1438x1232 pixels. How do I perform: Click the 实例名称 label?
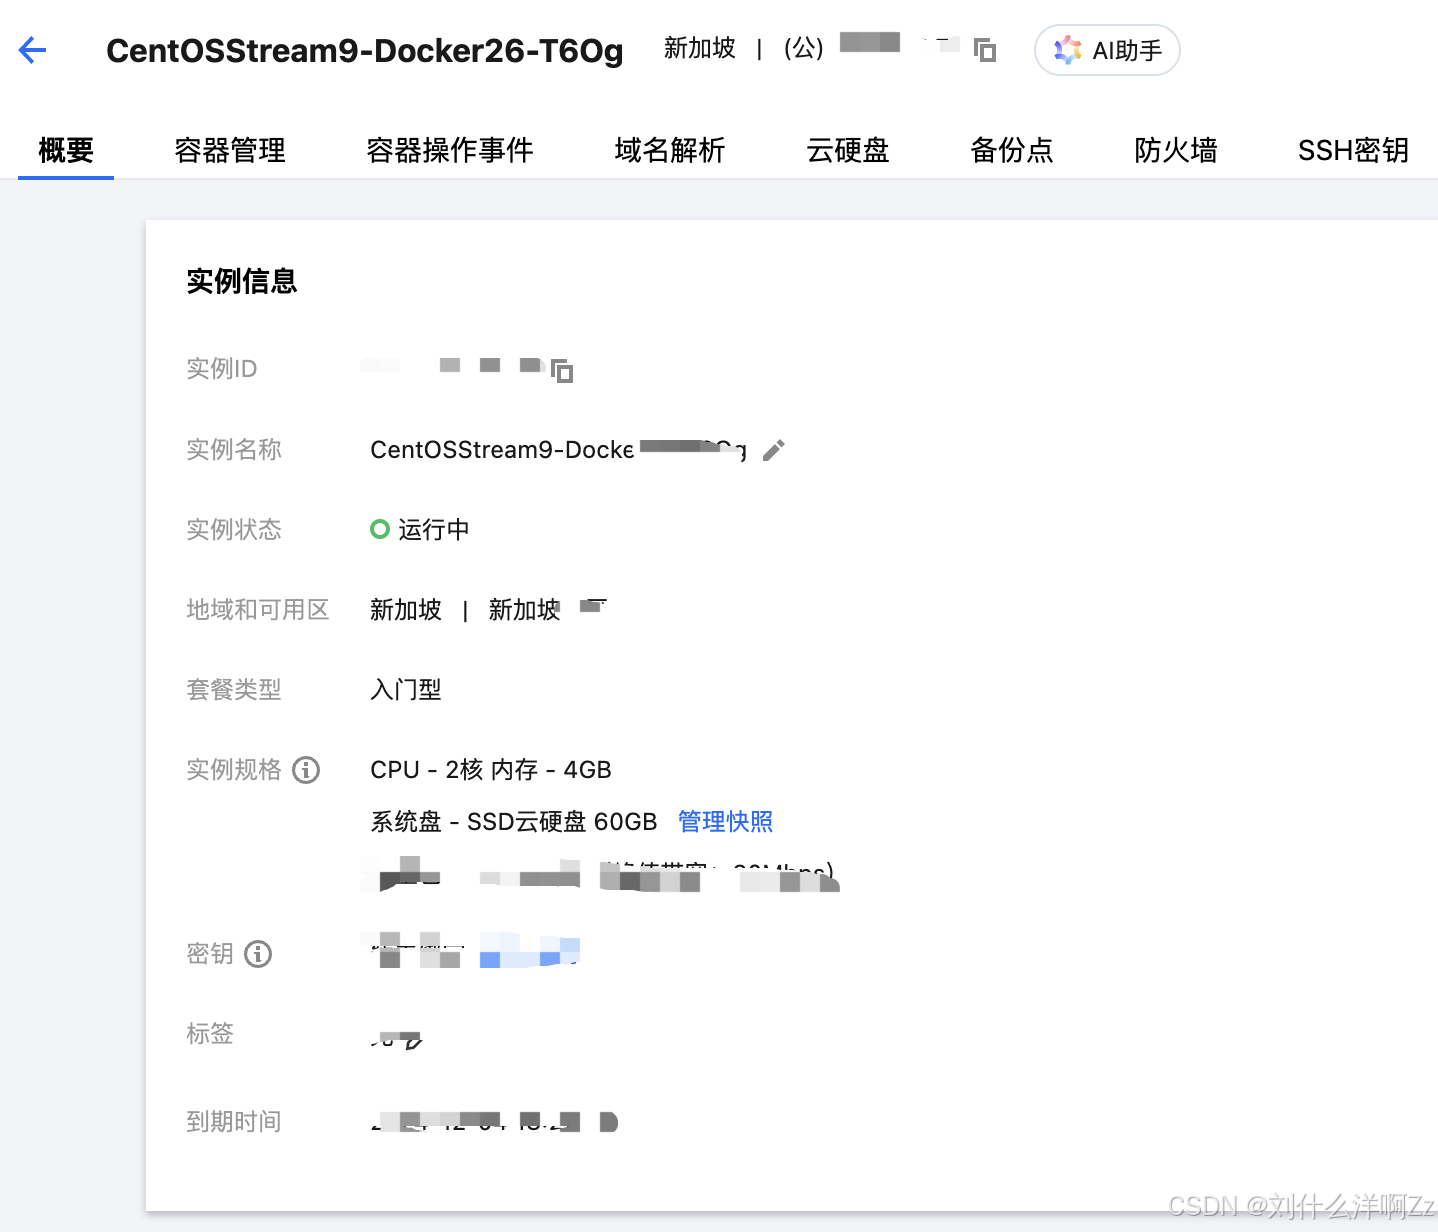[234, 450]
